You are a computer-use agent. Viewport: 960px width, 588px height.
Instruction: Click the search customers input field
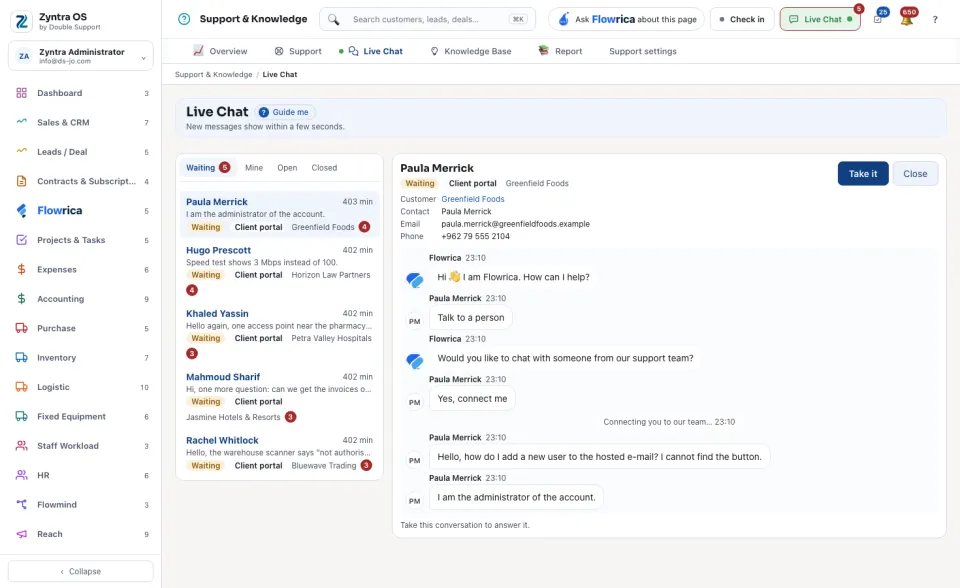pos(427,20)
